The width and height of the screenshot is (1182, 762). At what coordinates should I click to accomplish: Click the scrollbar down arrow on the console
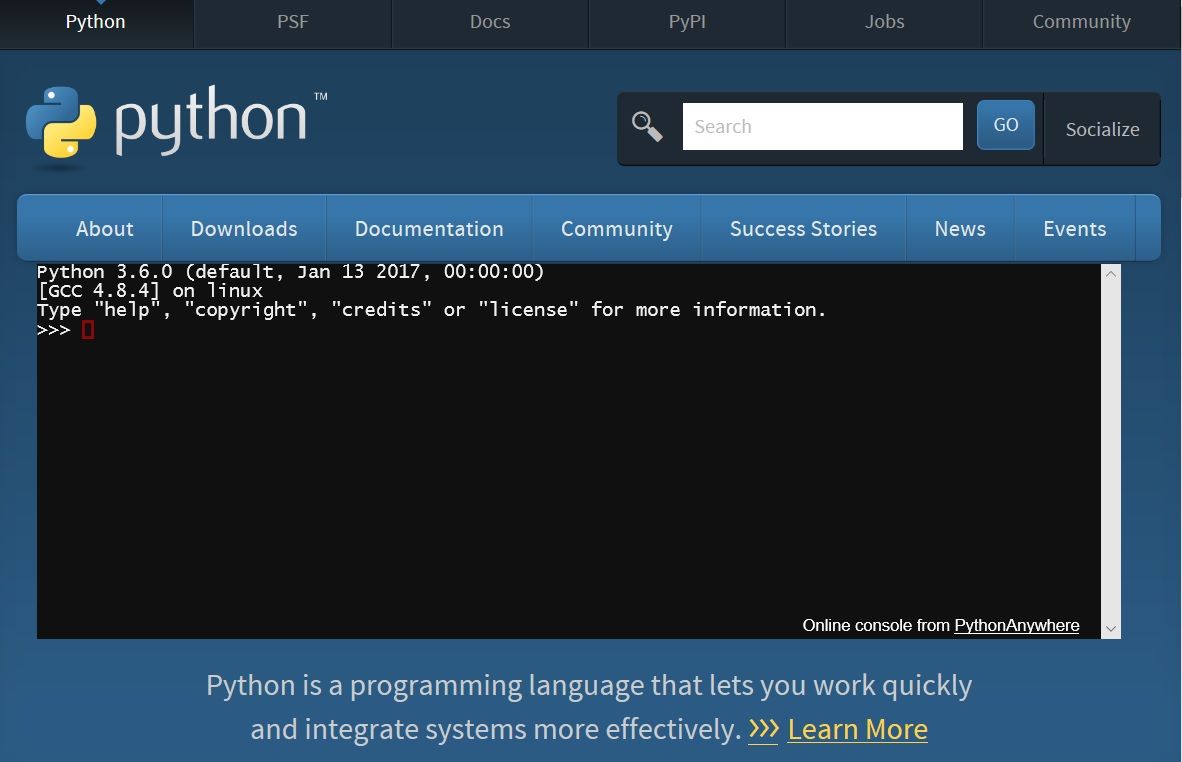[x=1110, y=628]
